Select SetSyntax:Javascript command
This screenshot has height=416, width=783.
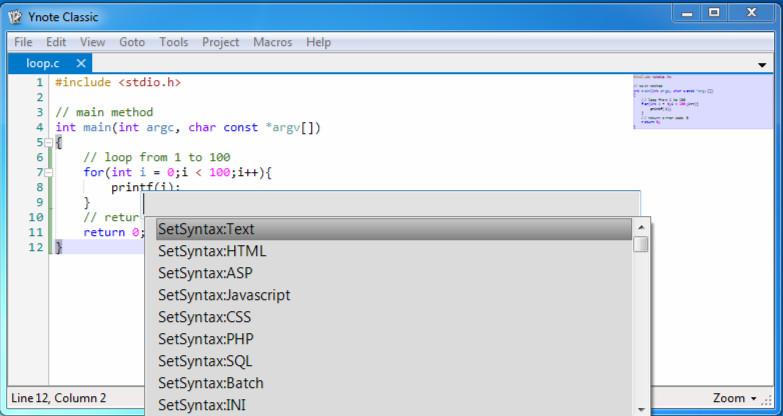tap(393, 295)
